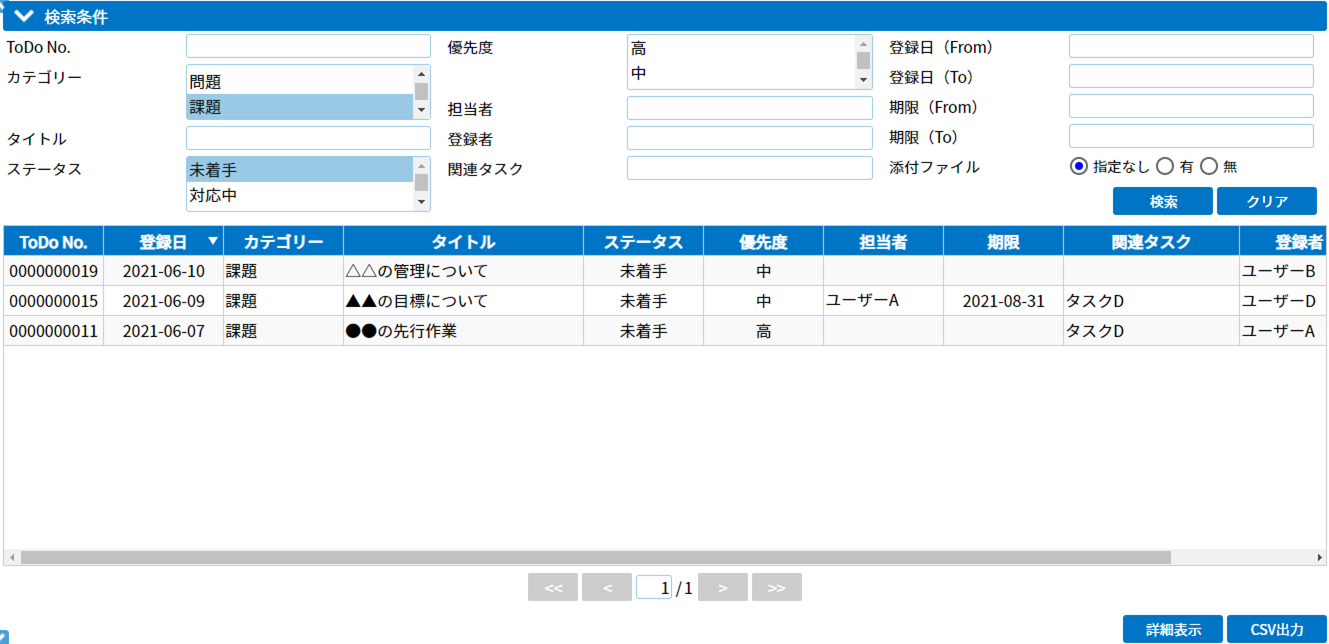
Task: Click the 登録日 column sort arrow
Action: tap(212, 241)
